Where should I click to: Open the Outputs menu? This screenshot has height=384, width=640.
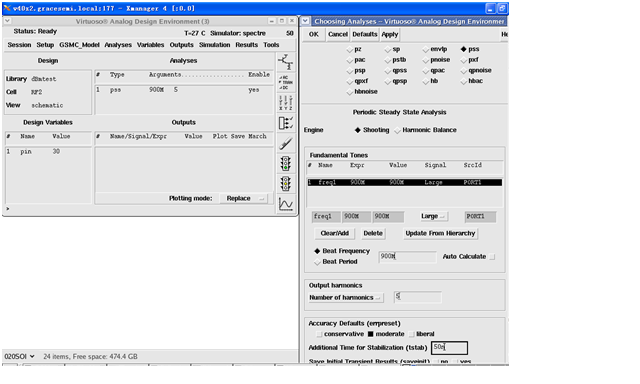181,45
